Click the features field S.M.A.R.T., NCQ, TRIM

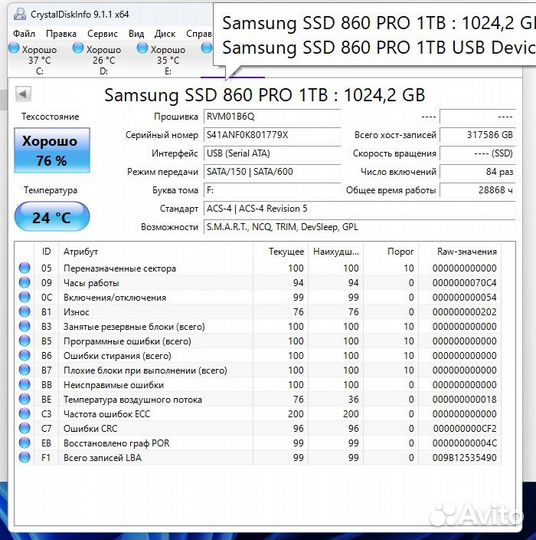(360, 227)
